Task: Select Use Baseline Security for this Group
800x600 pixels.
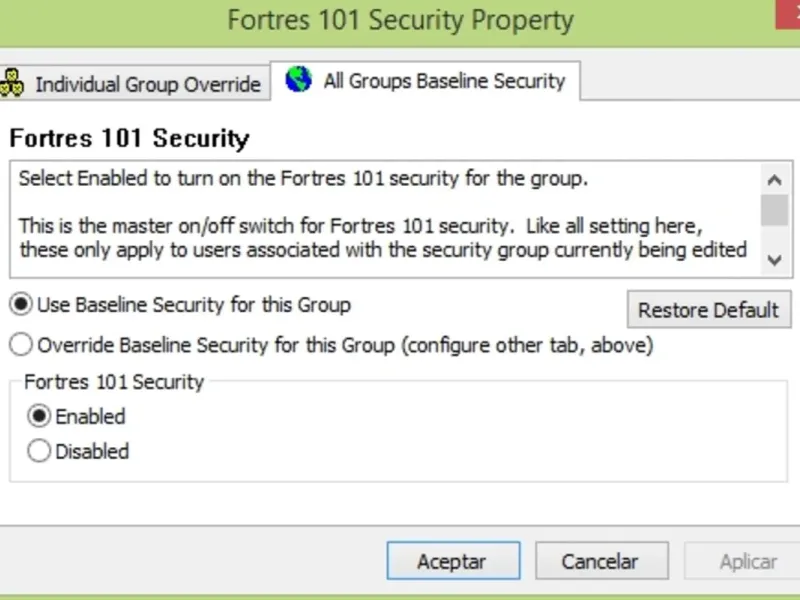Action: click(x=20, y=303)
